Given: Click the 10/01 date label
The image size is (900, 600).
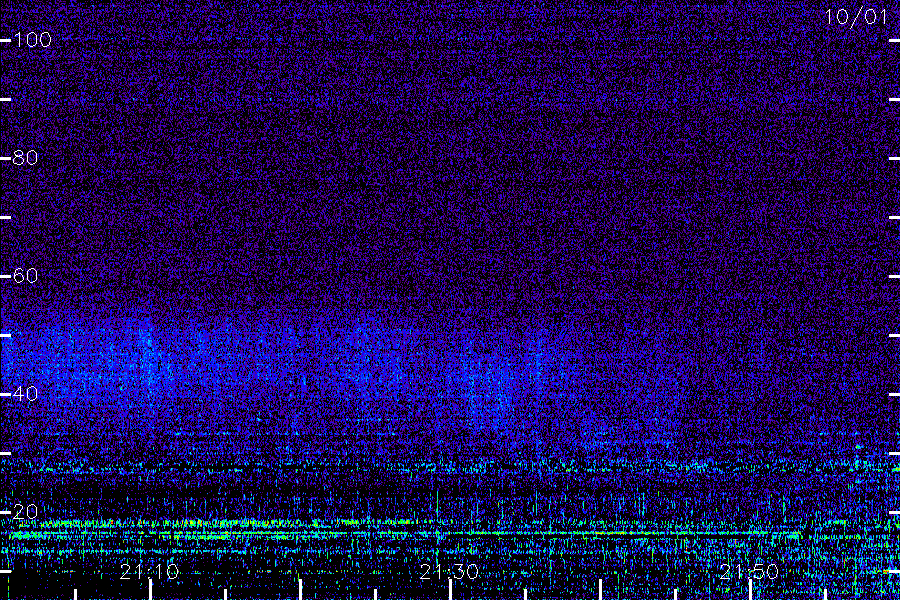Looking at the screenshot, I should [x=856, y=17].
